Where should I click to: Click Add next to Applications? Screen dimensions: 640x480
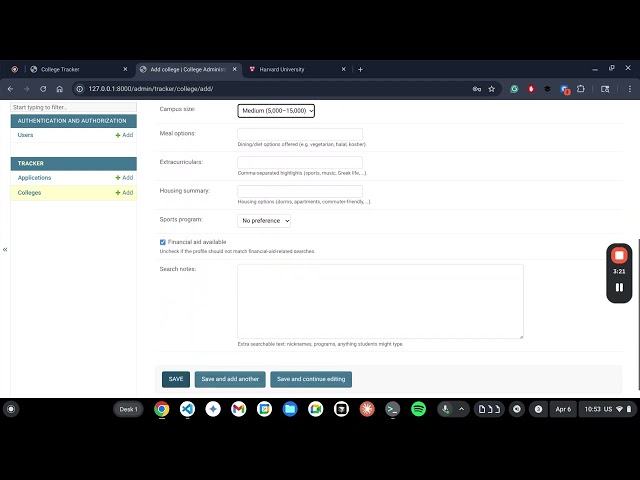(x=124, y=178)
